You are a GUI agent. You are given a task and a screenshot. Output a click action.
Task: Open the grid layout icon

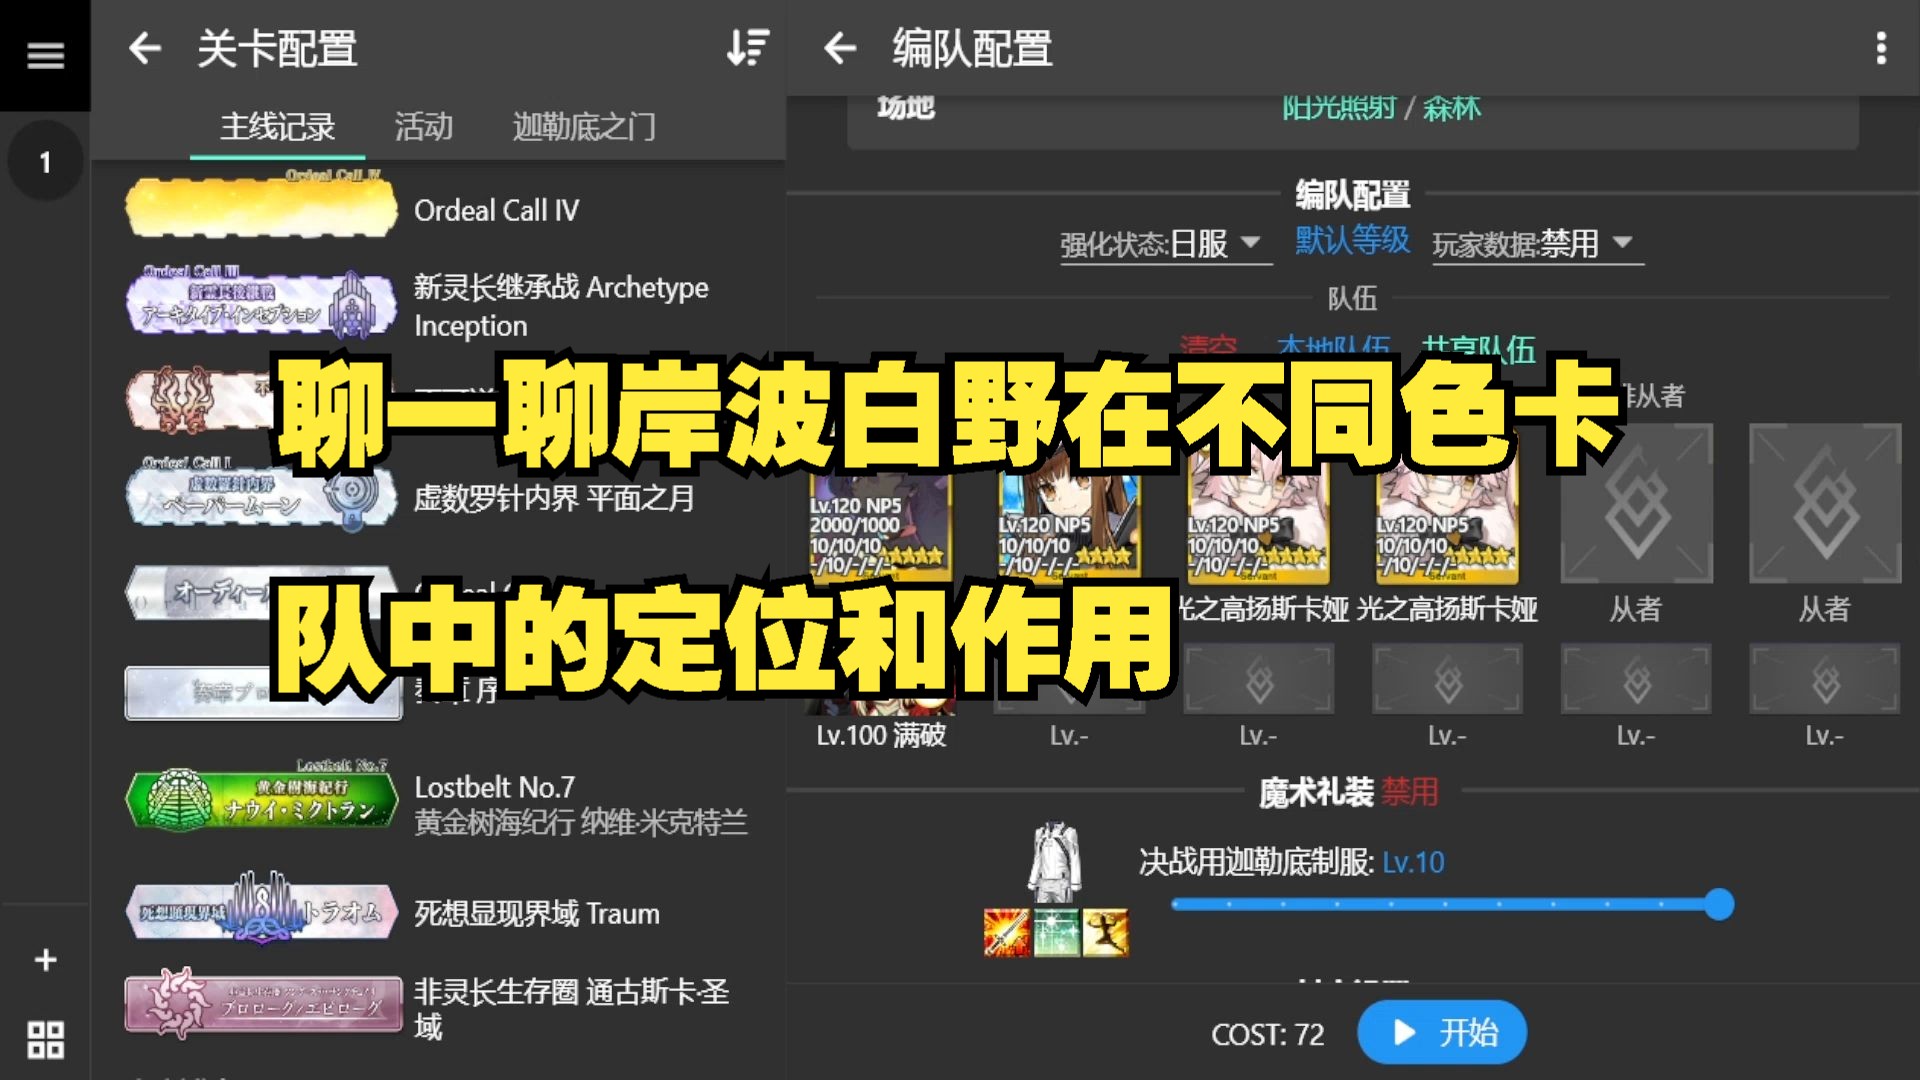pos(45,1040)
